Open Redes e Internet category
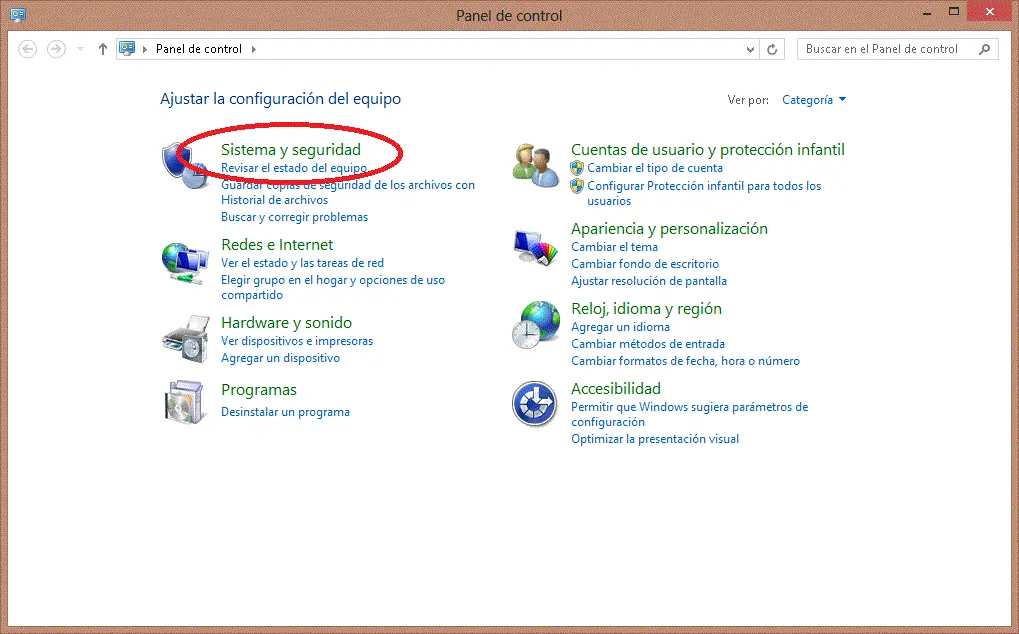This screenshot has height=634, width=1019. click(x=277, y=244)
